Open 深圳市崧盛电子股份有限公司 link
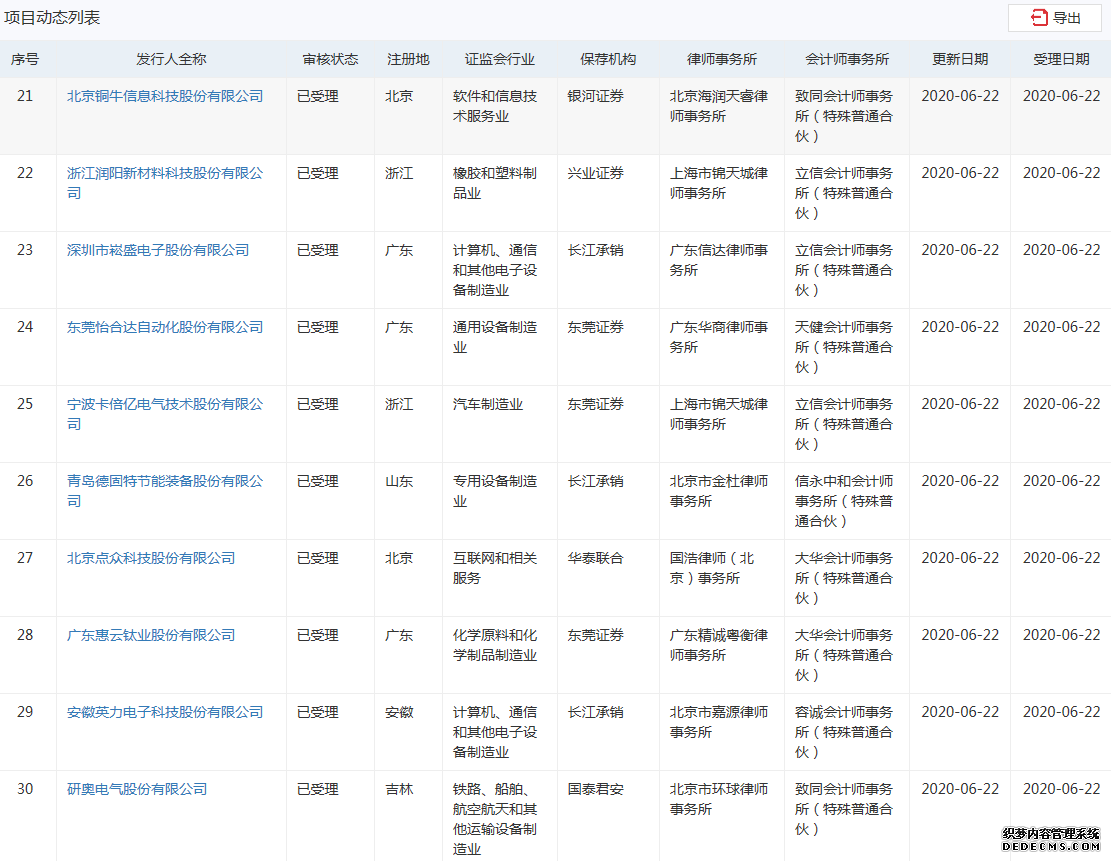This screenshot has width=1111, height=861. tap(158, 249)
